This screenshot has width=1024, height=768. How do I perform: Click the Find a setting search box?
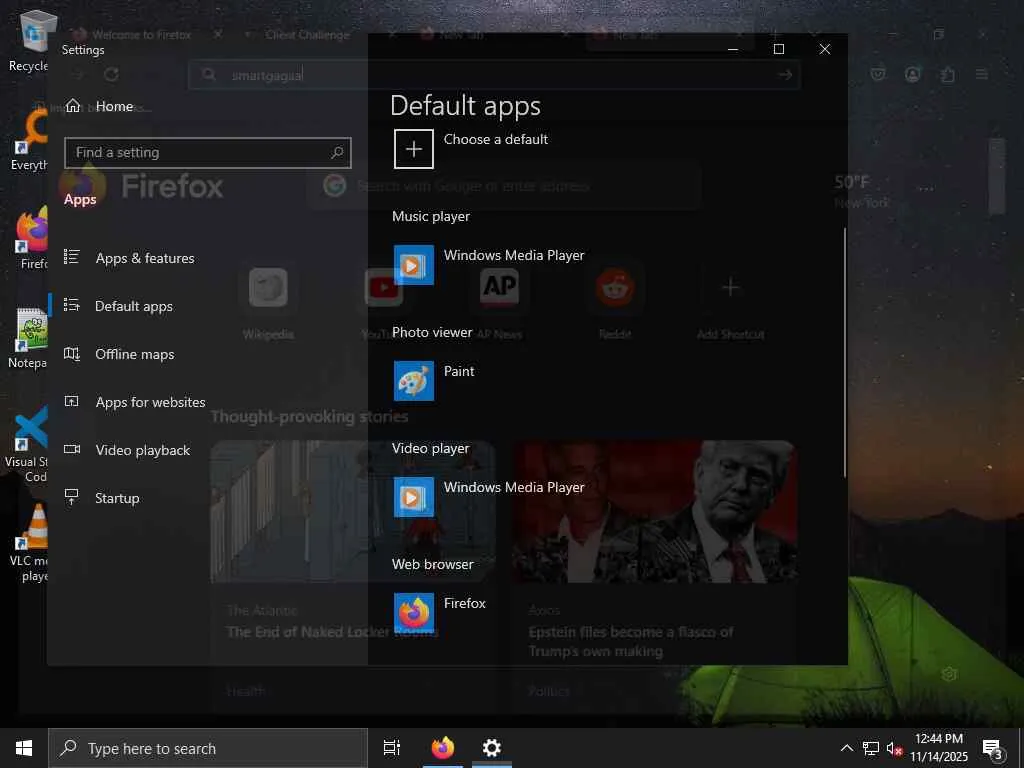[208, 153]
